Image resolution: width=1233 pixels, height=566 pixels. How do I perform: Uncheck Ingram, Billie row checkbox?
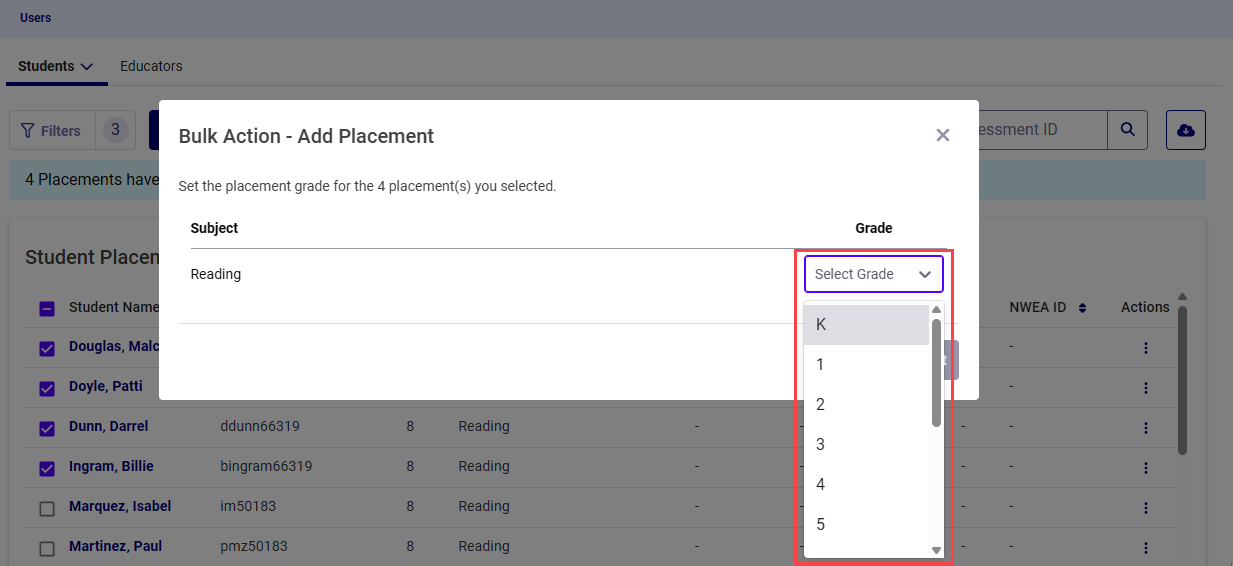click(47, 469)
